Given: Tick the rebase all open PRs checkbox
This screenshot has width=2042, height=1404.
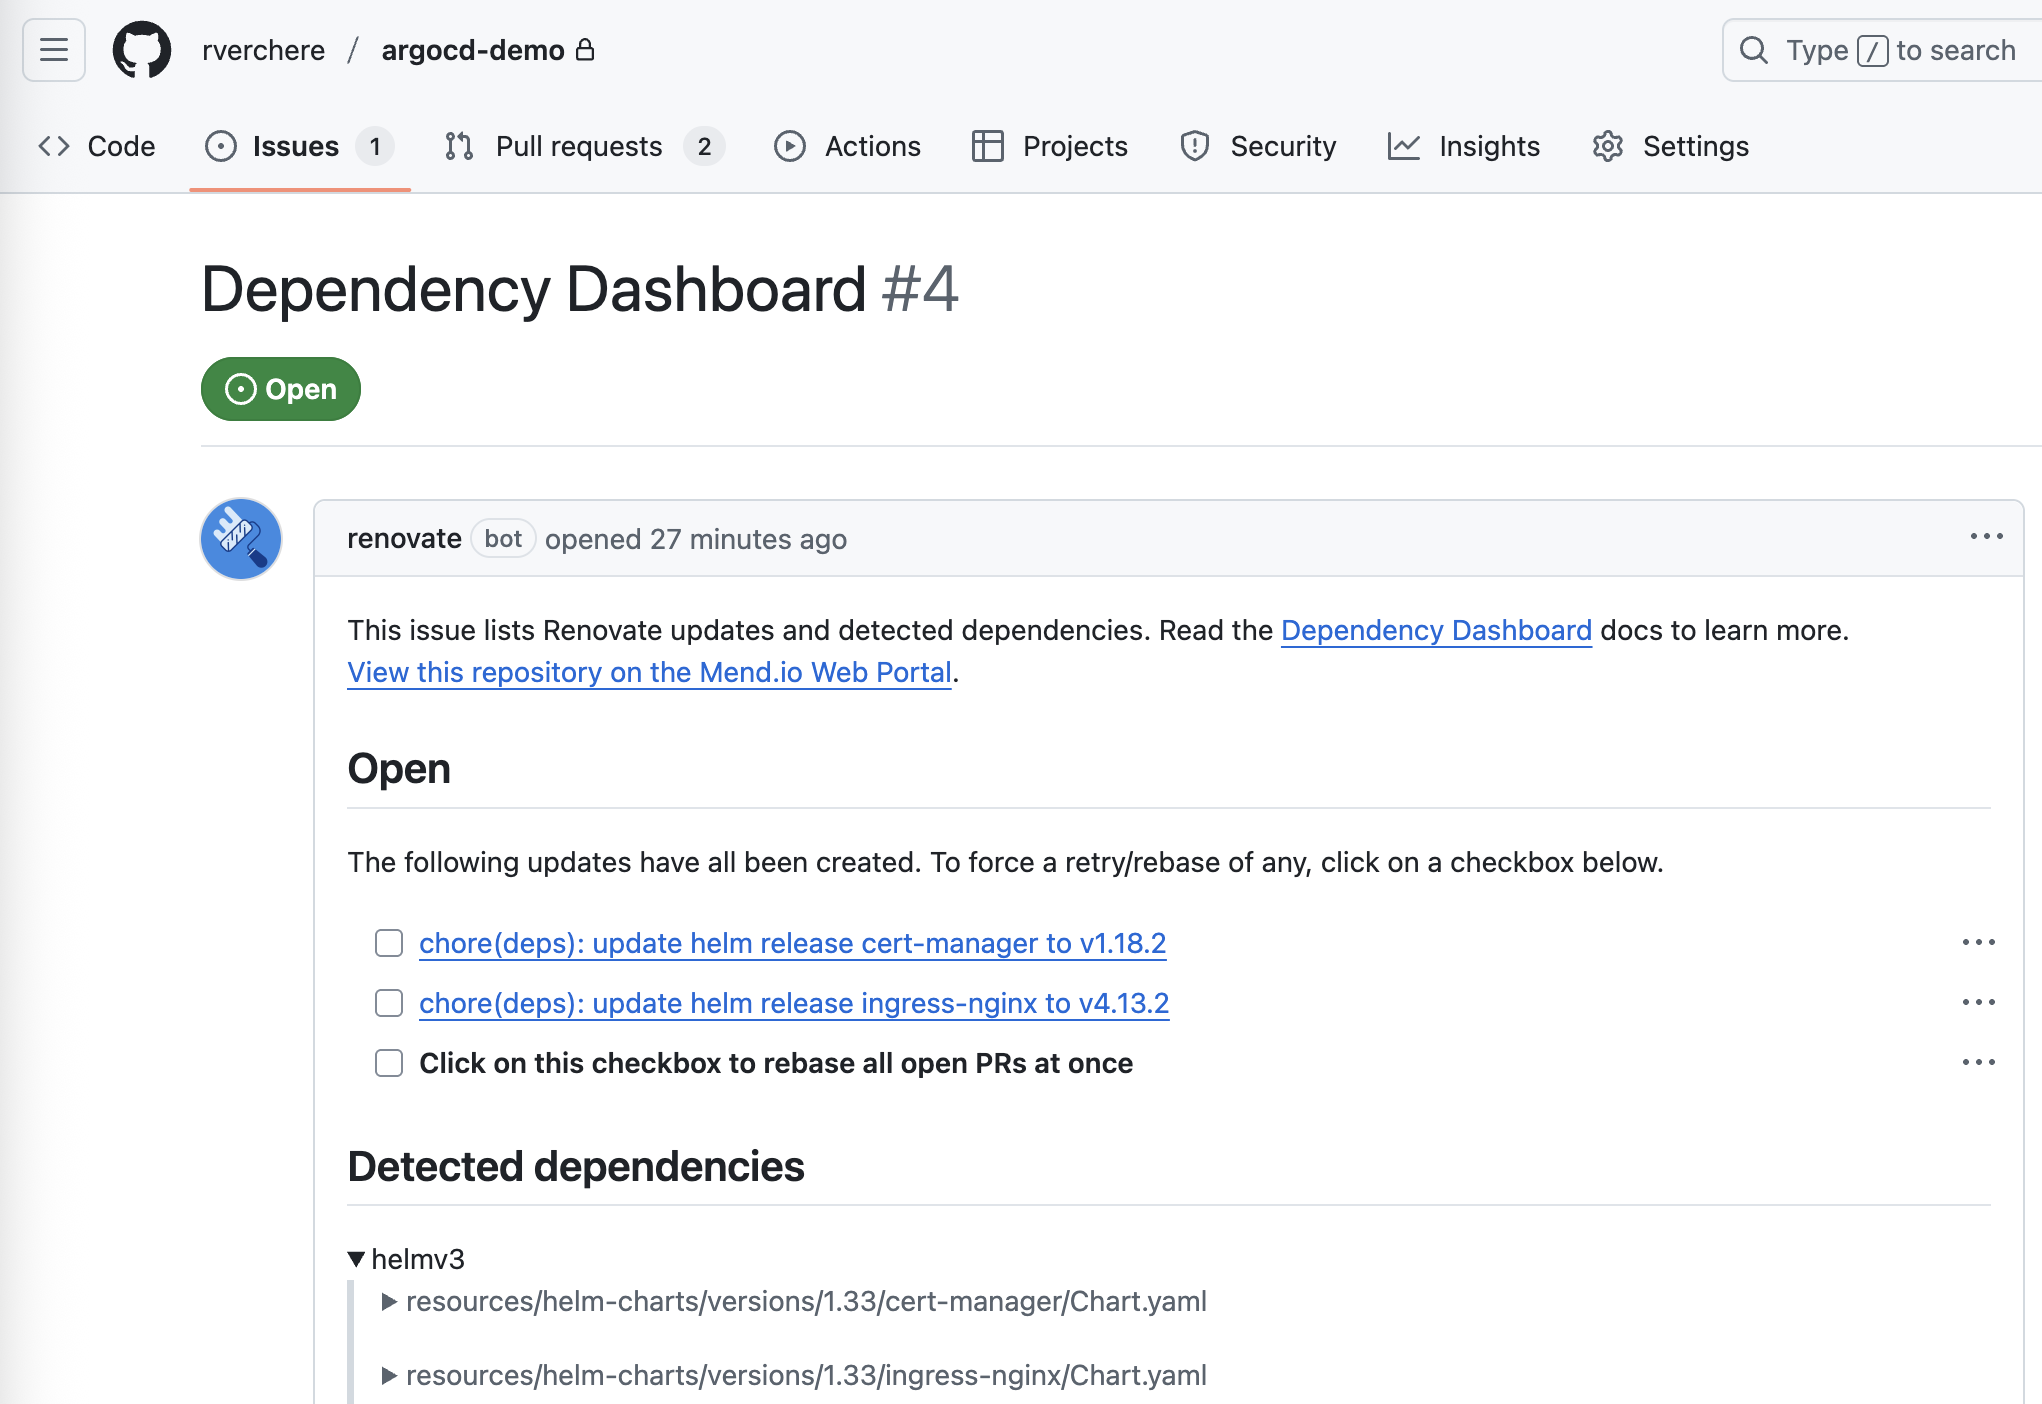Looking at the screenshot, I should 389,1063.
